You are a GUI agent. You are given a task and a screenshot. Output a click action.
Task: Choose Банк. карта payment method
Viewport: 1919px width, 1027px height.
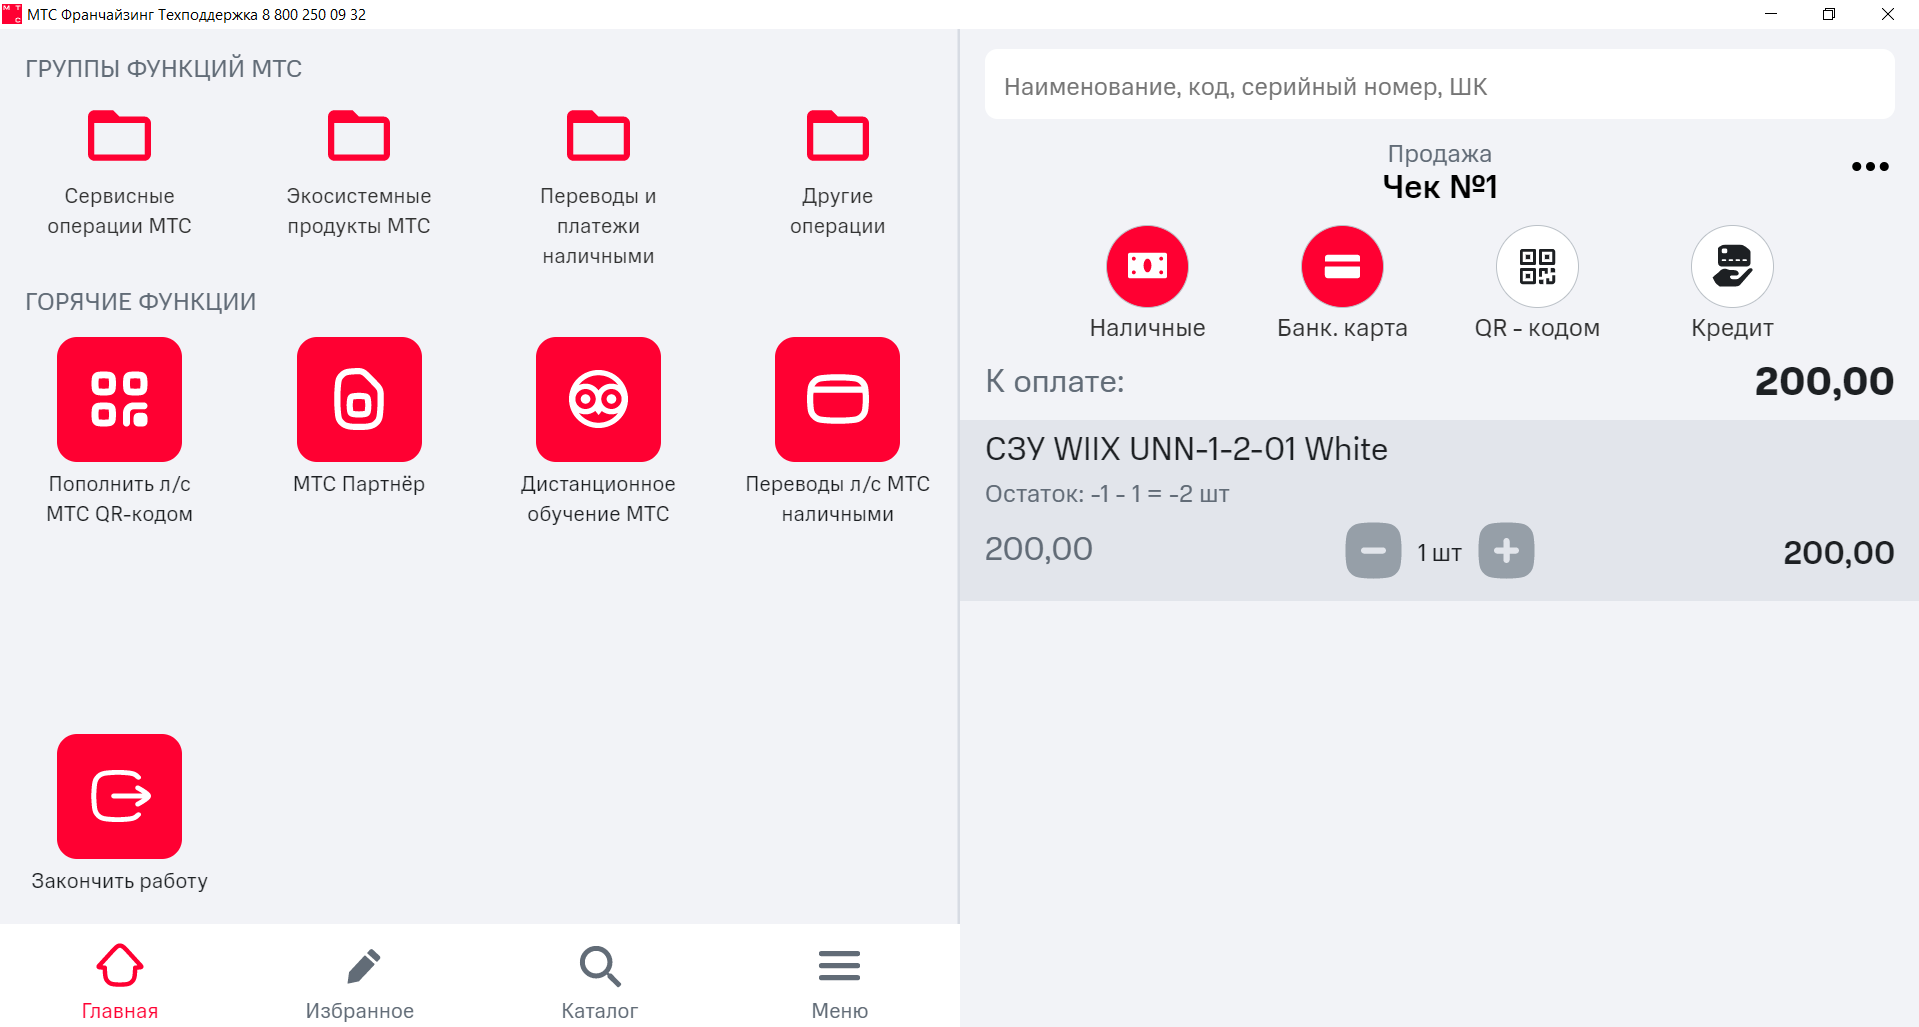point(1342,266)
